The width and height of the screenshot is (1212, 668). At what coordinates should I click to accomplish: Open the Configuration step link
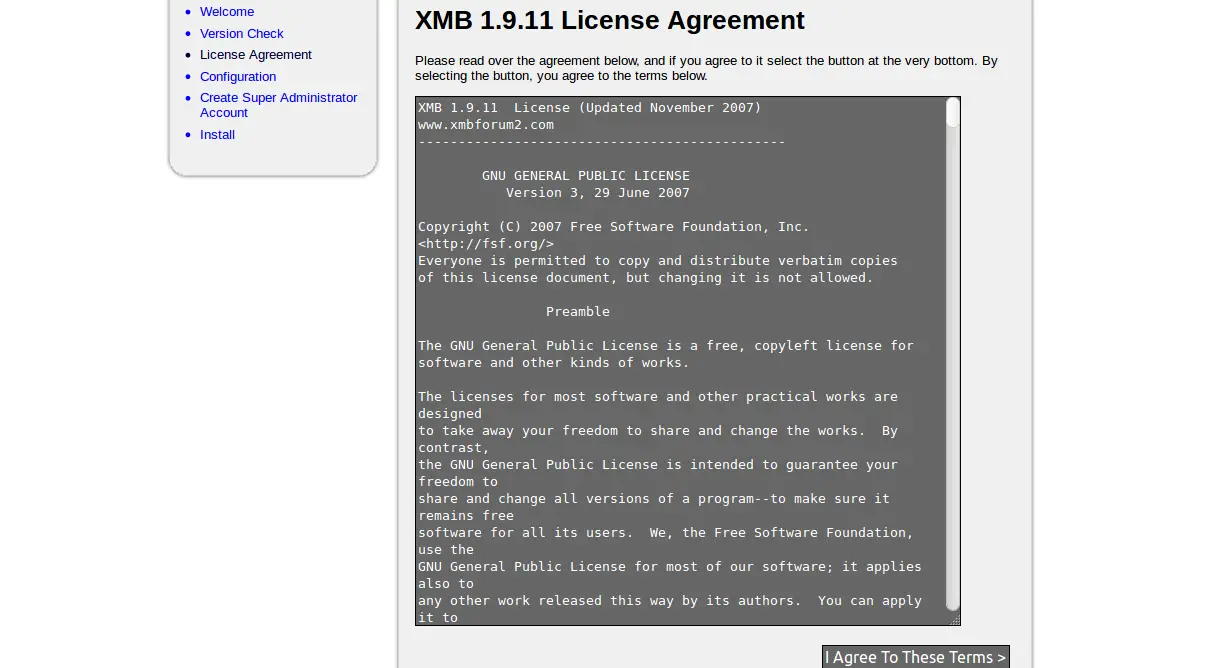[238, 77]
